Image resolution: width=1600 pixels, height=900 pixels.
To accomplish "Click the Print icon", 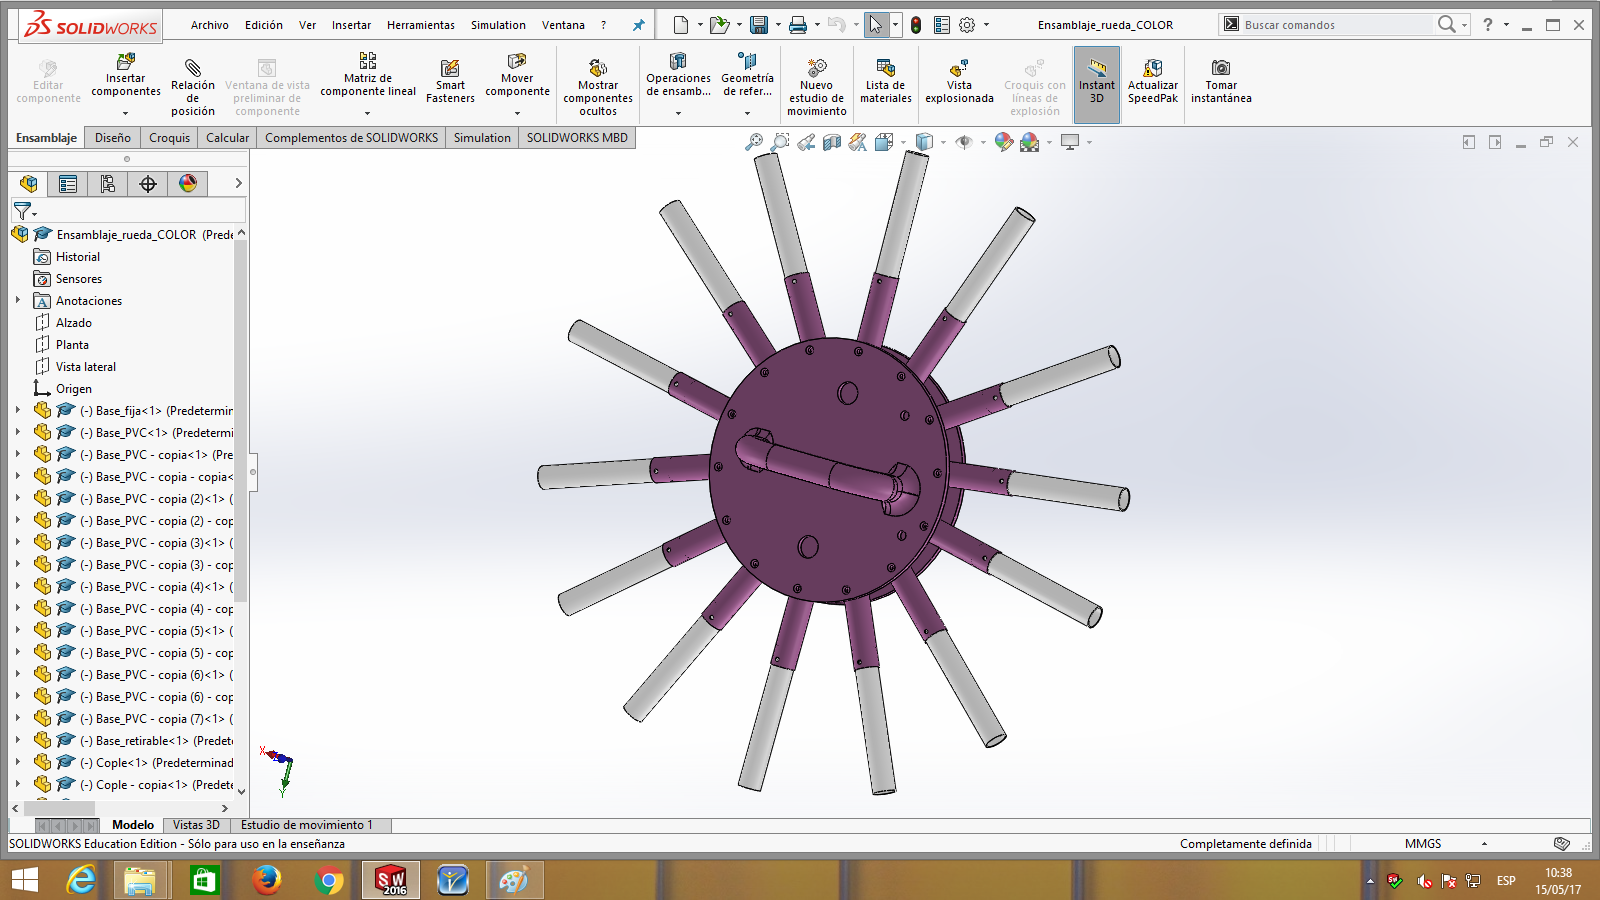I will click(x=798, y=25).
